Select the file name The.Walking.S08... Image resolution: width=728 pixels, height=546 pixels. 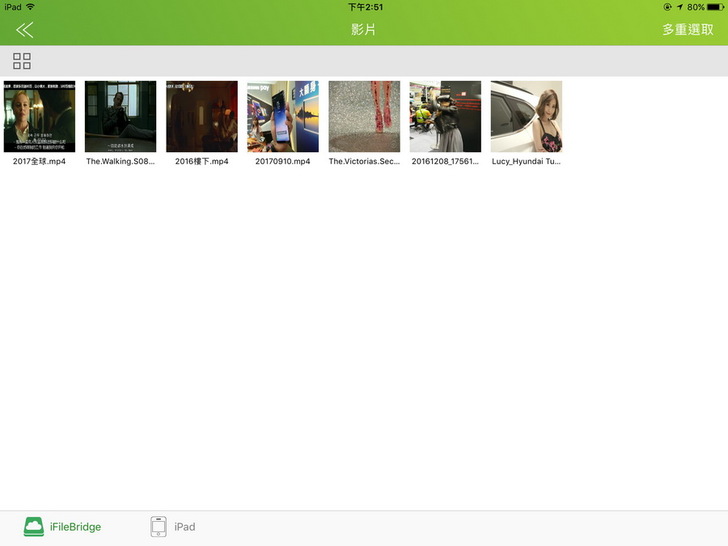point(121,162)
